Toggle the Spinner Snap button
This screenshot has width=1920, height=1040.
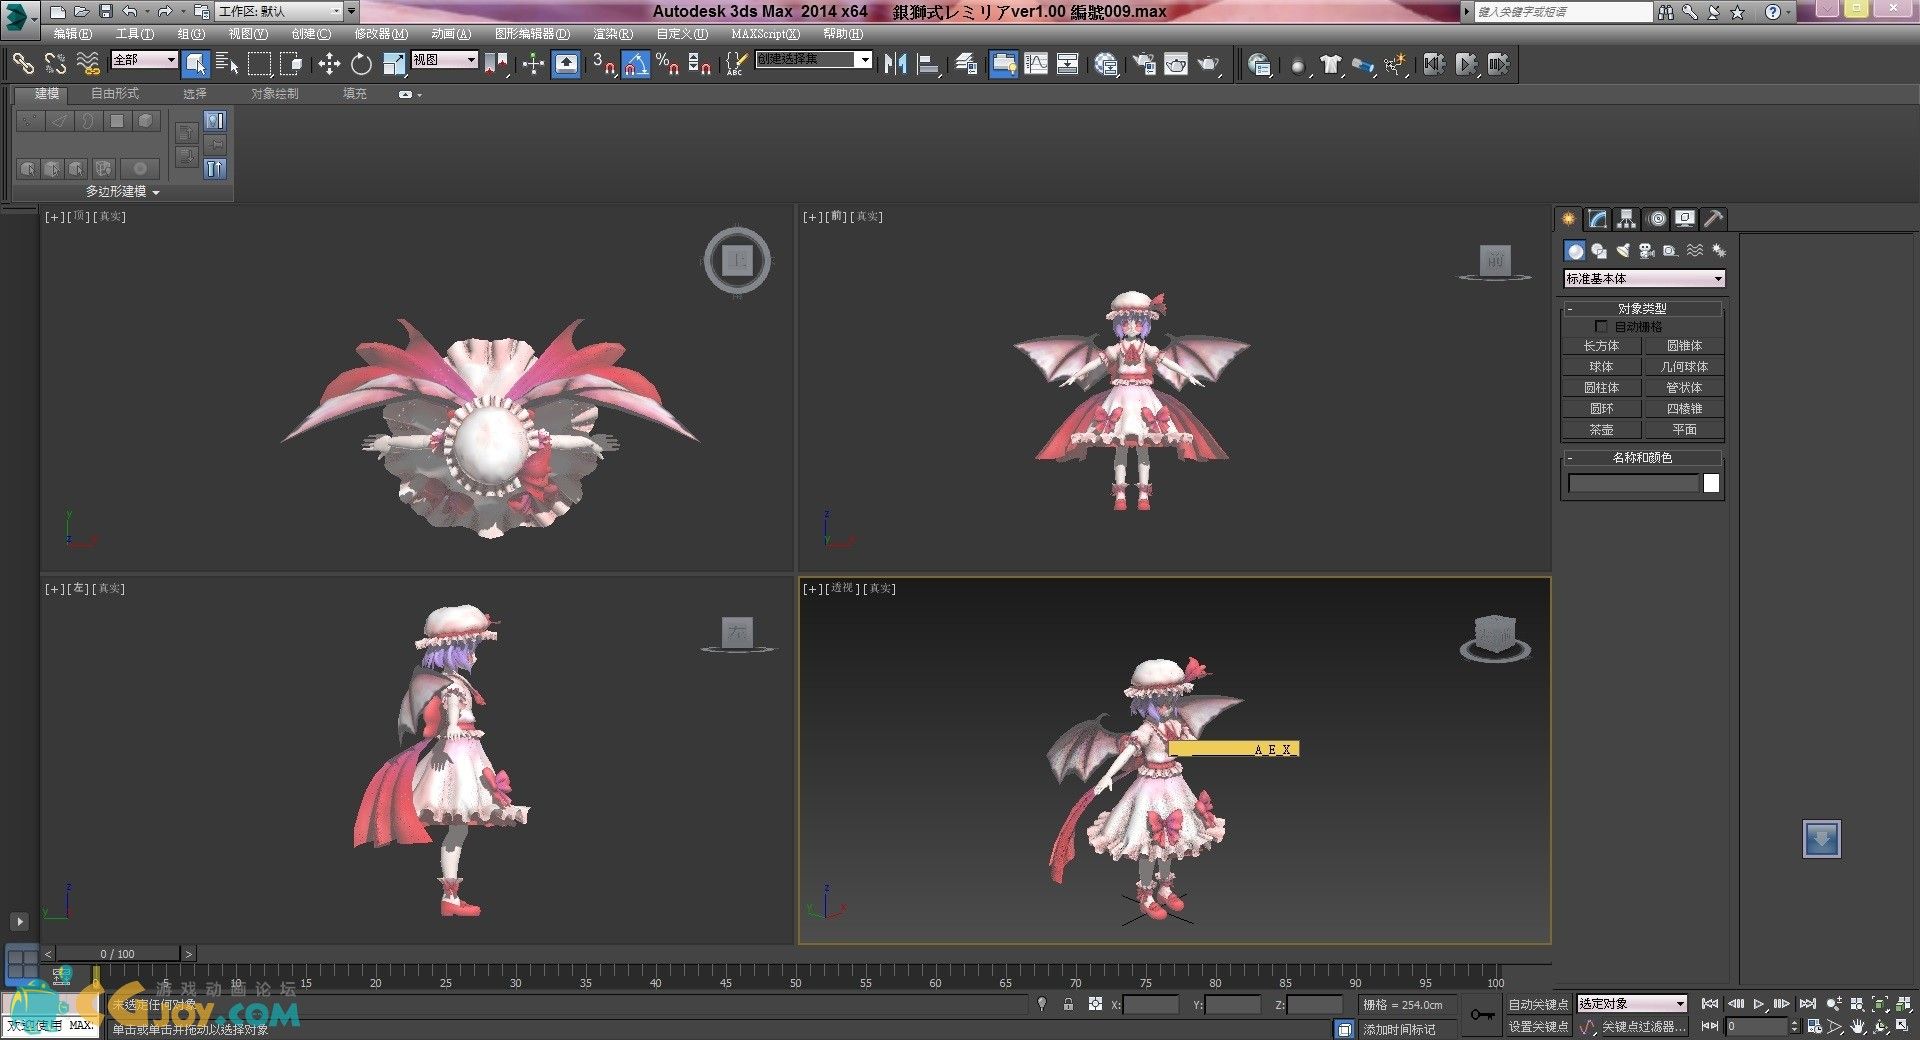(700, 64)
